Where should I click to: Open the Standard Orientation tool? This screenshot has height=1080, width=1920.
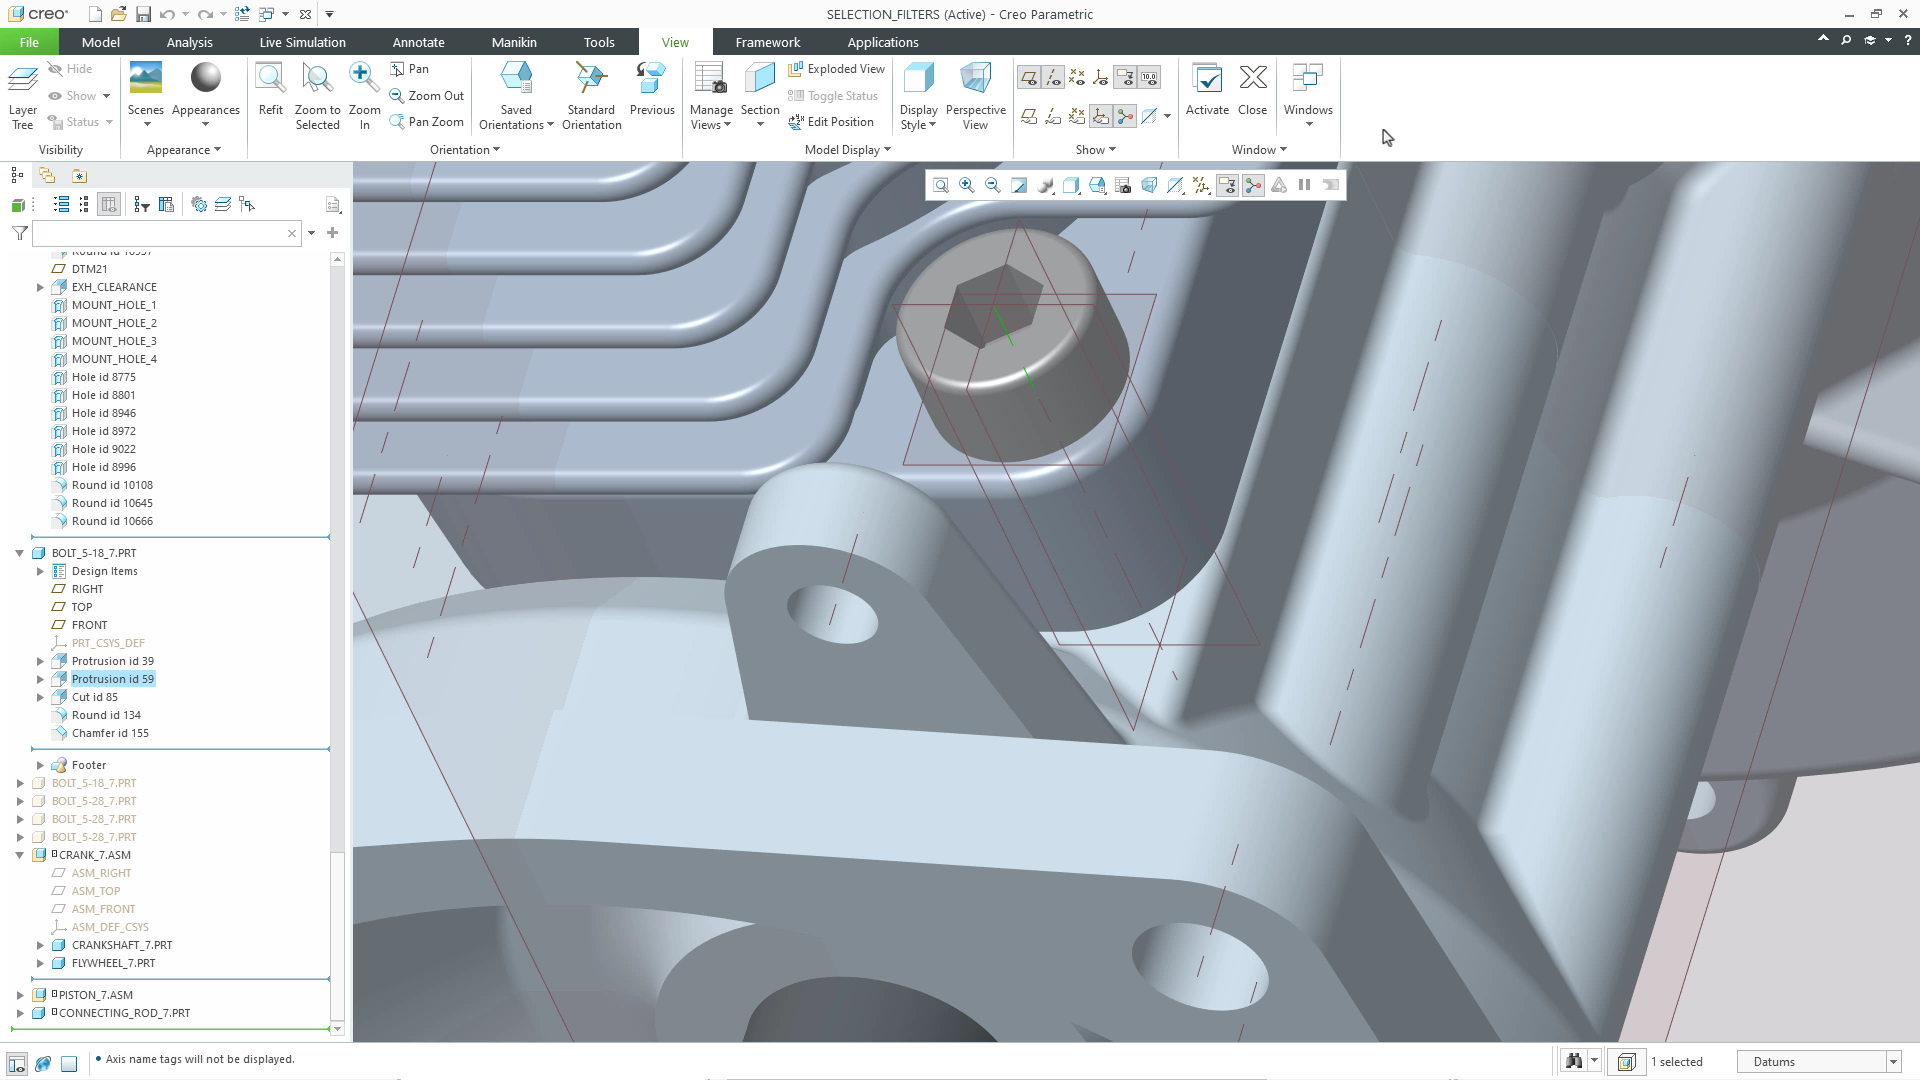pyautogui.click(x=591, y=96)
